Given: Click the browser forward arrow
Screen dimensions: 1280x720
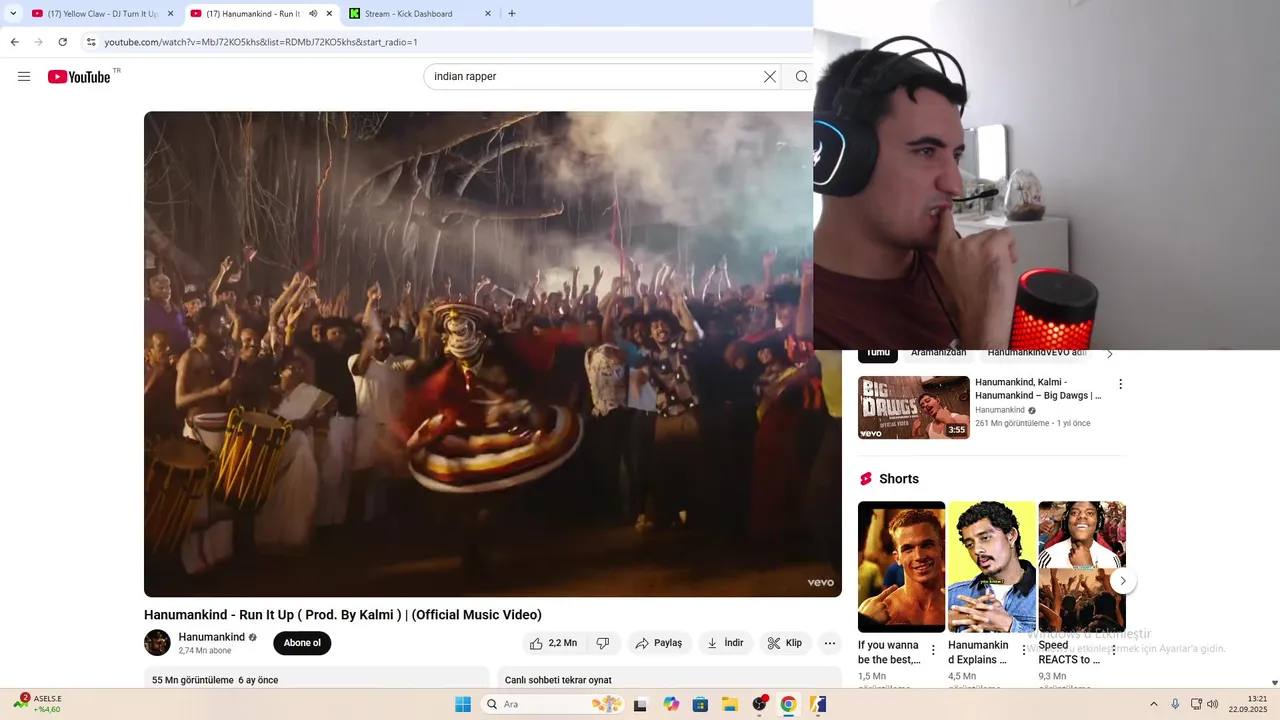Looking at the screenshot, I should (38, 42).
